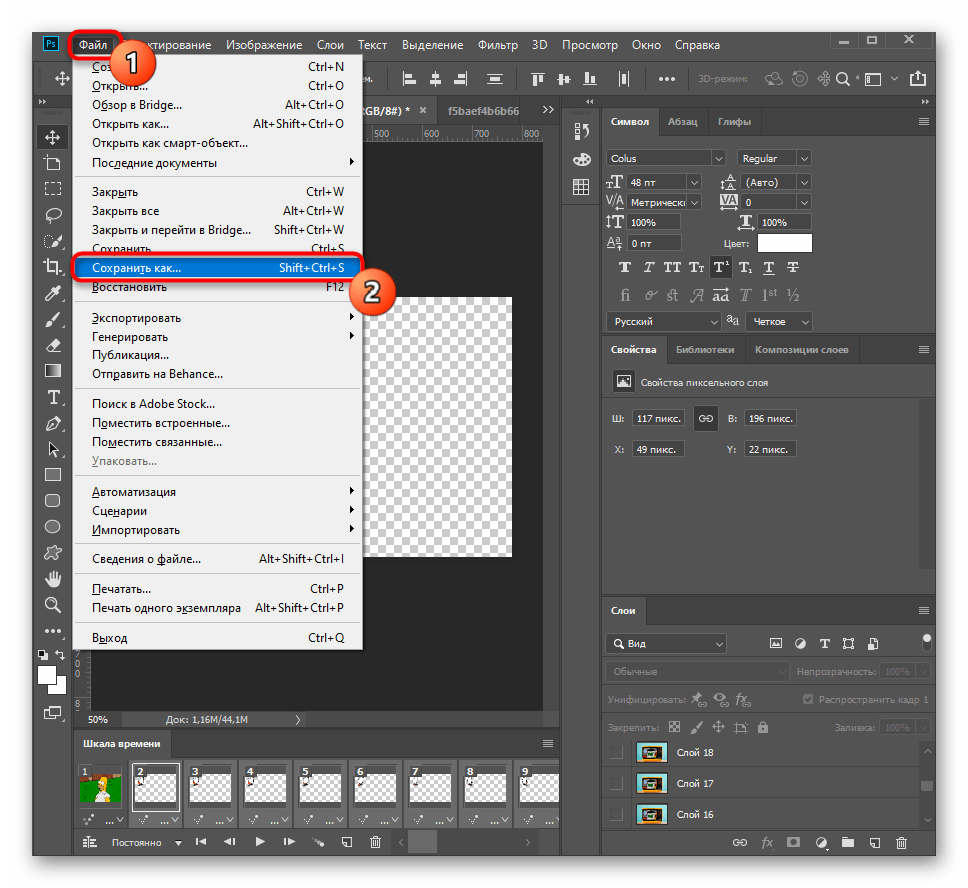This screenshot has height=888, width=968.
Task: Select the Lasso tool
Action: pos(52,215)
